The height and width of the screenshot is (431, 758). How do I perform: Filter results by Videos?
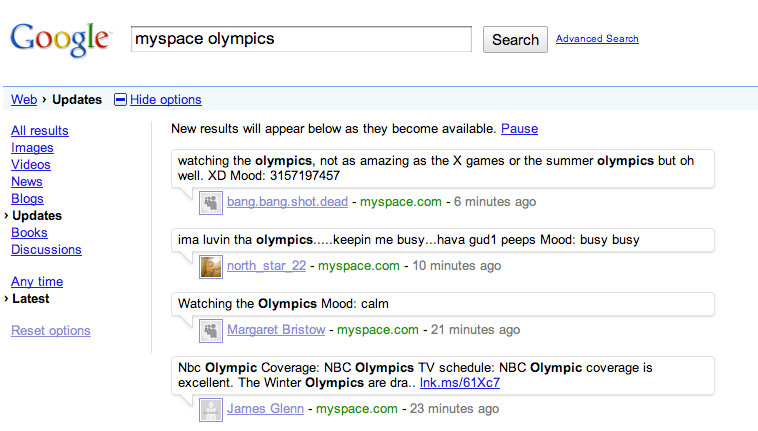[x=31, y=165]
